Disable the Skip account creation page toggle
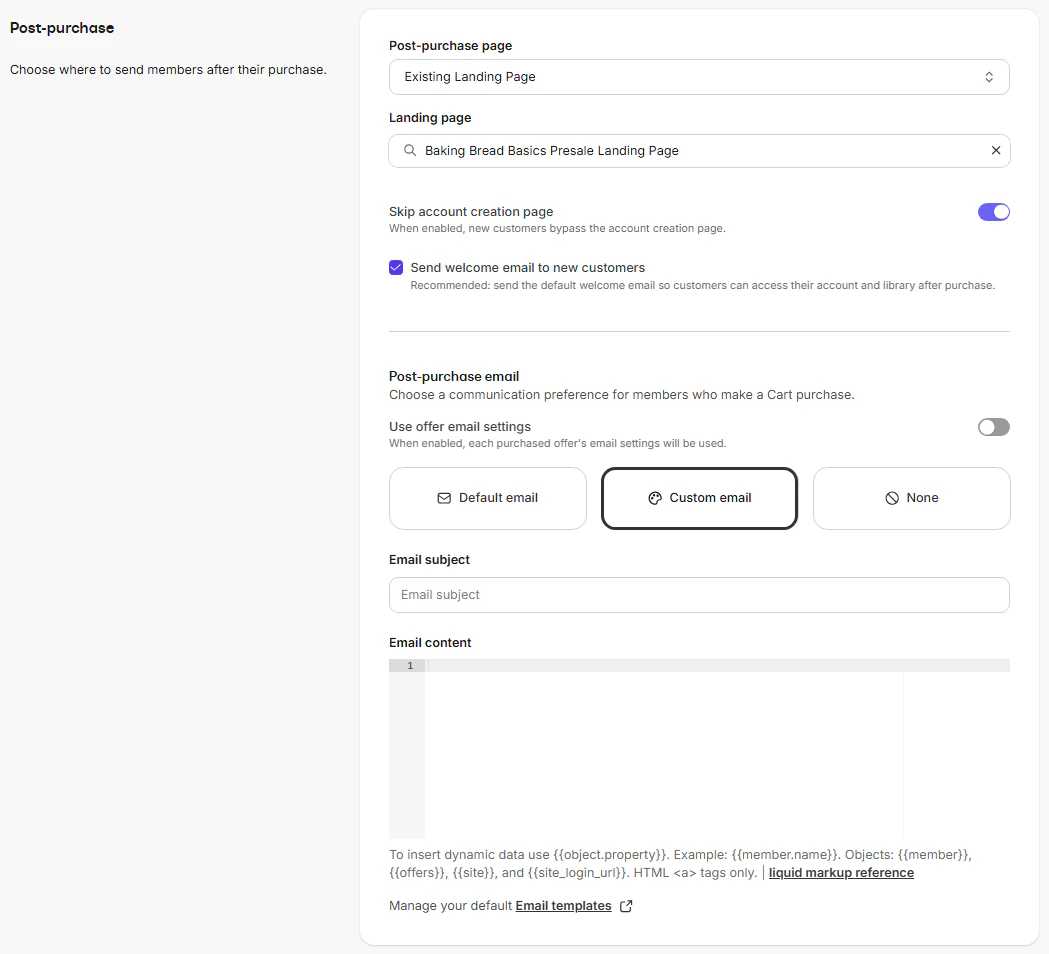The width and height of the screenshot is (1049, 954). tap(993, 211)
